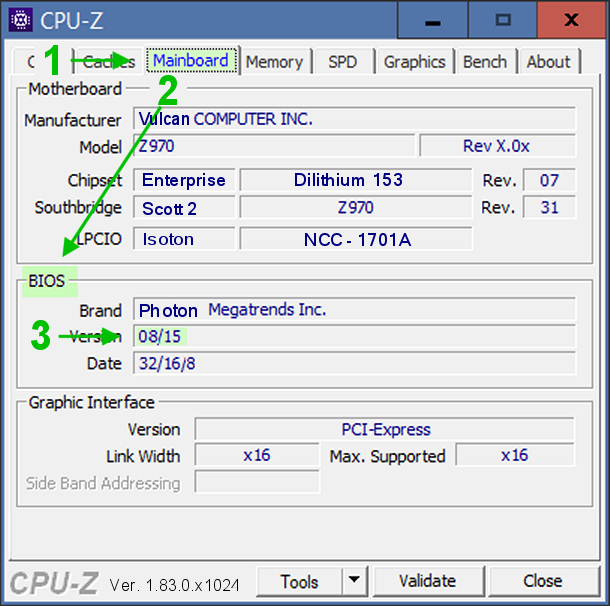The height and width of the screenshot is (606, 610).
Task: Click the graphic interface version PCI-Express
Action: pos(384,429)
